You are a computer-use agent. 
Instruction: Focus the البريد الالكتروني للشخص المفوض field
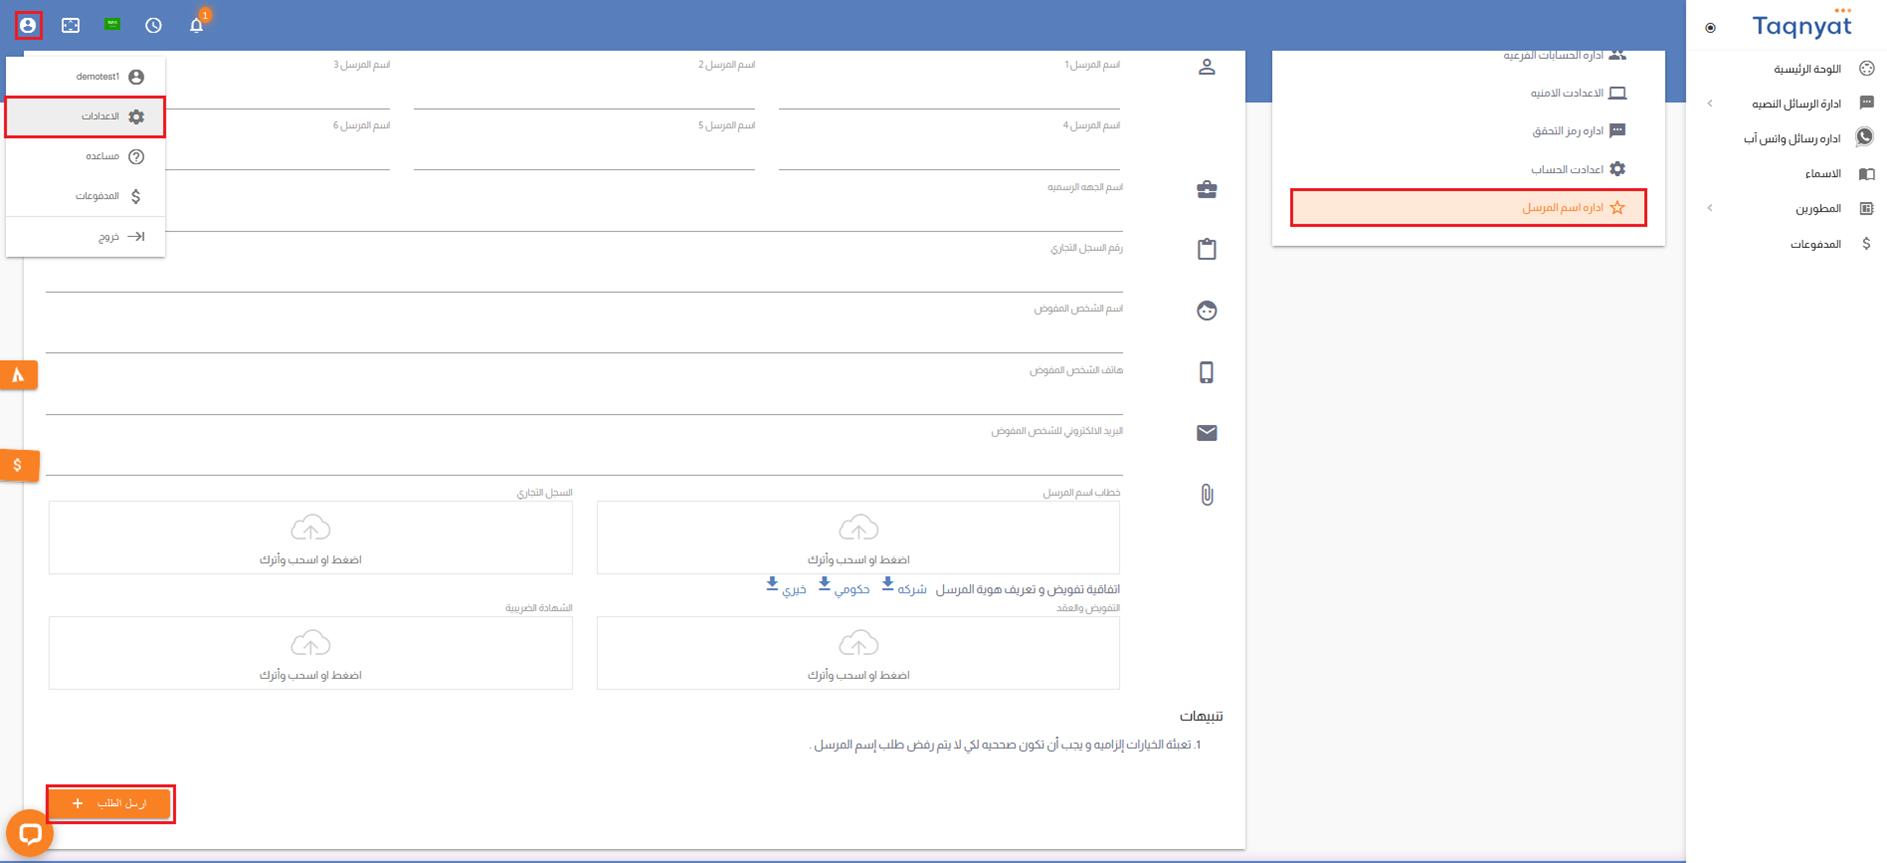point(584,458)
